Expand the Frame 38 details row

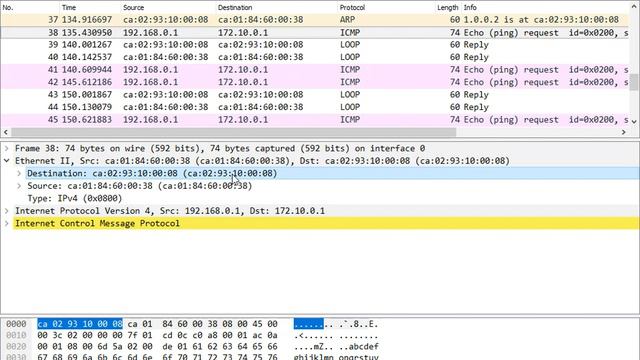click(x=7, y=148)
